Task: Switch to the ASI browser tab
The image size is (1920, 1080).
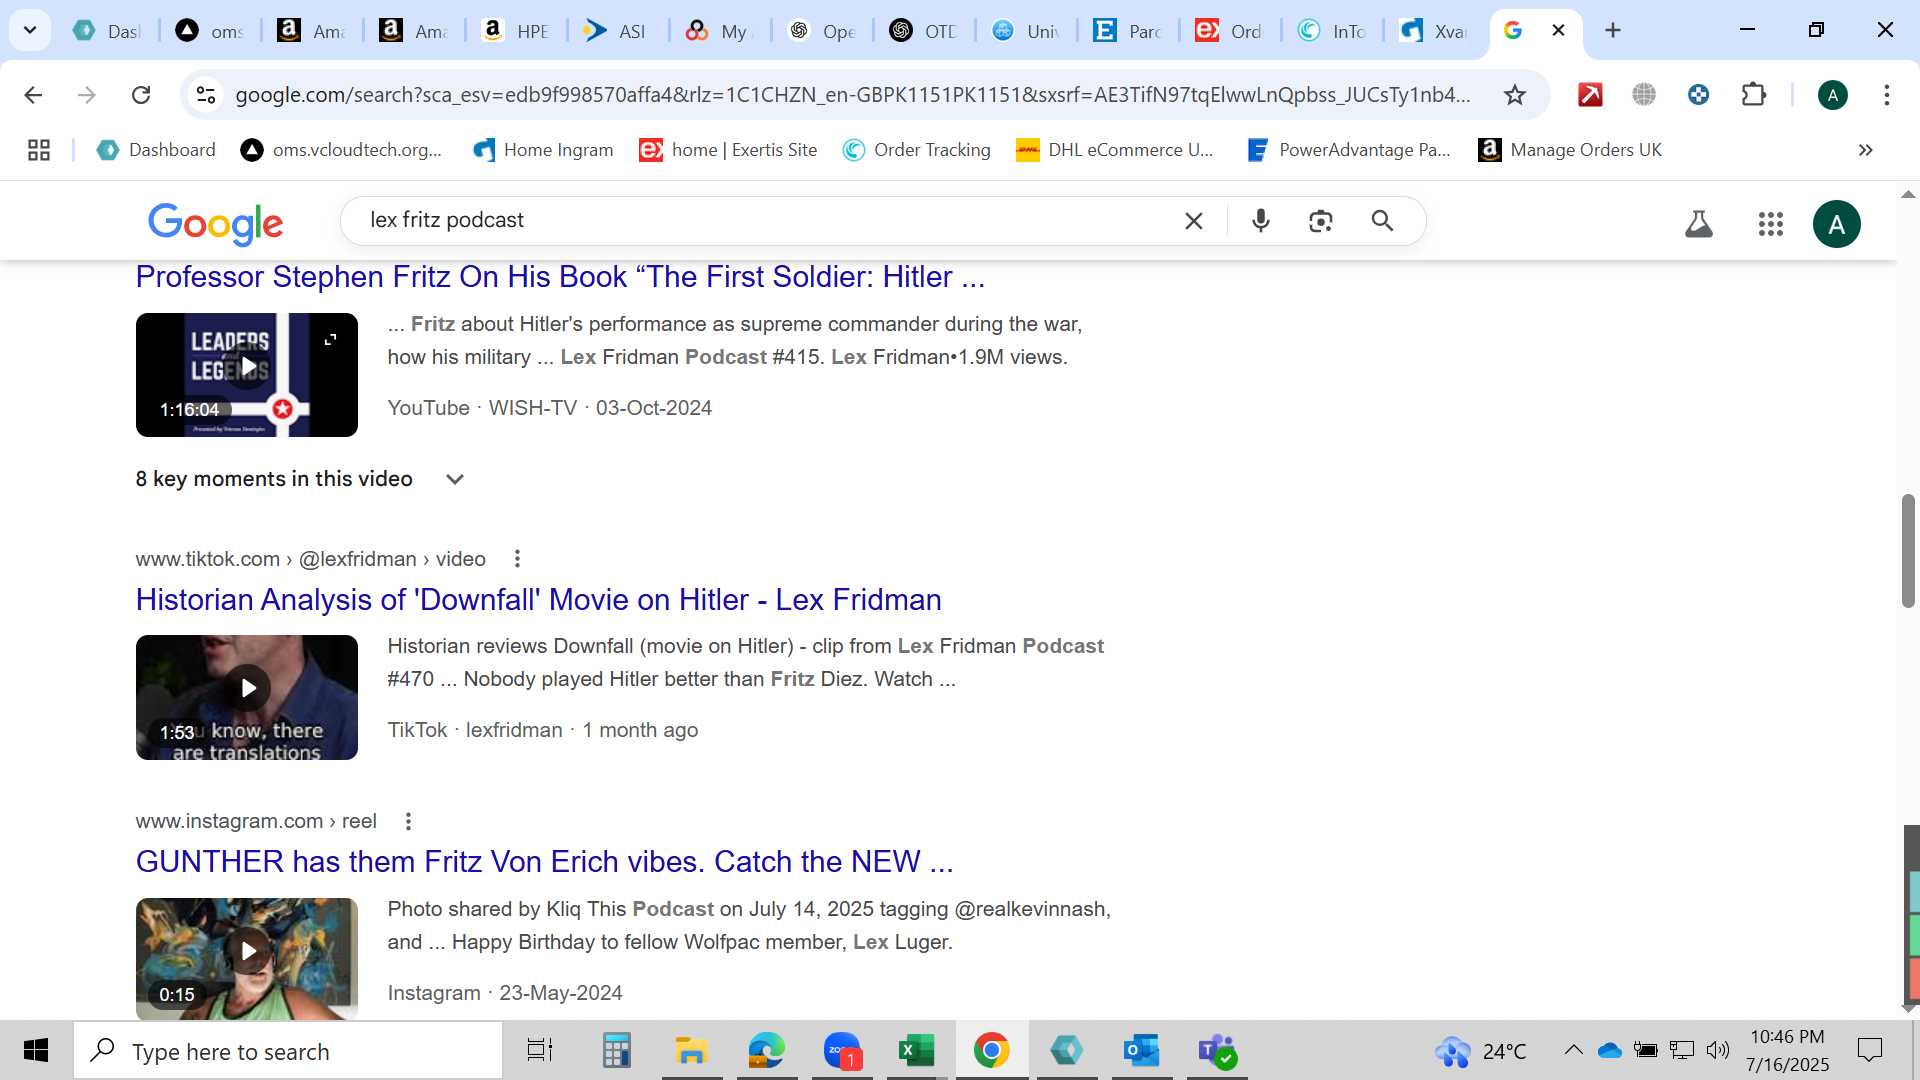Action: 617,31
